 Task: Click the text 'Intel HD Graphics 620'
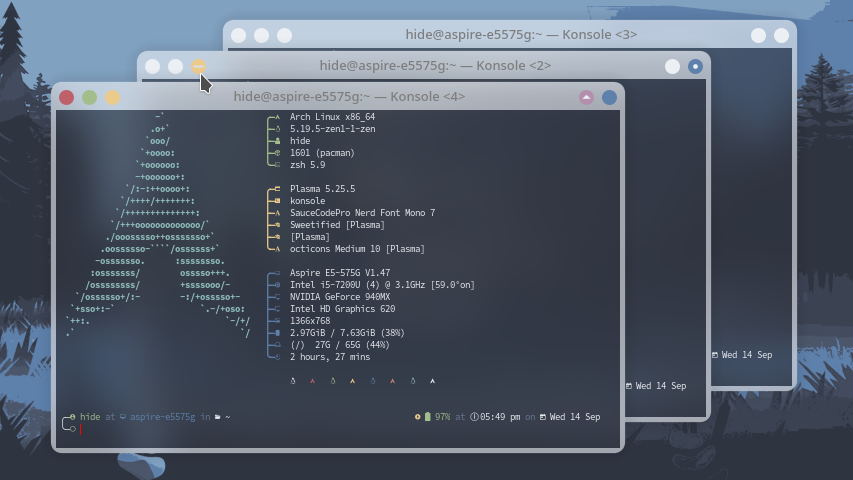(x=343, y=309)
